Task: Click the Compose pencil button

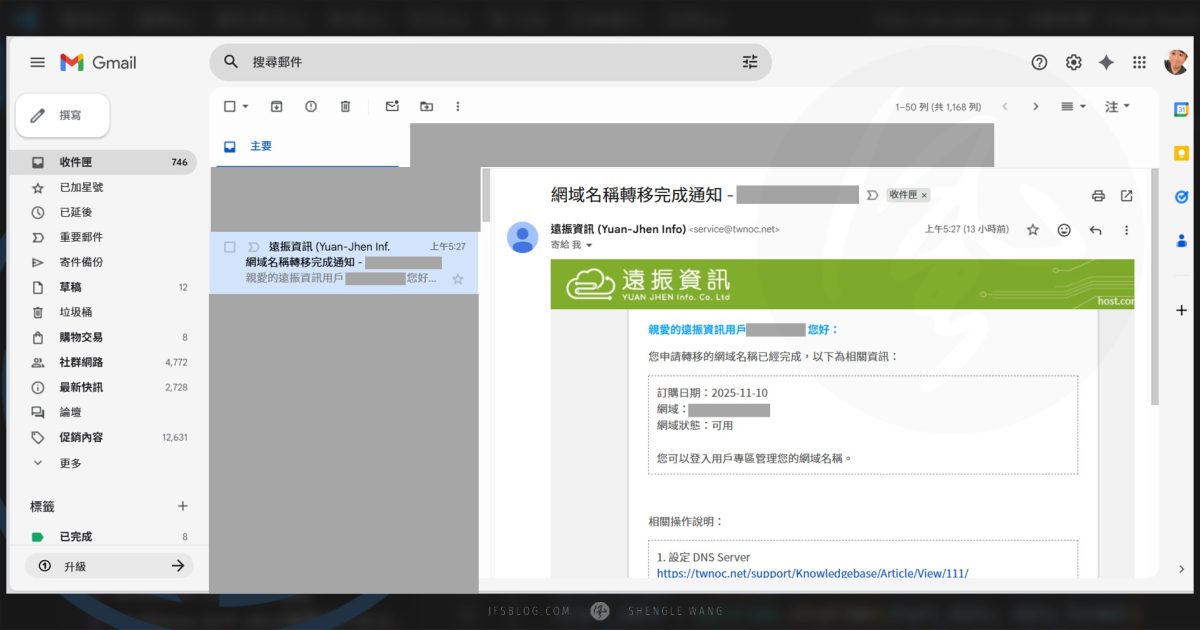Action: [x=62, y=115]
